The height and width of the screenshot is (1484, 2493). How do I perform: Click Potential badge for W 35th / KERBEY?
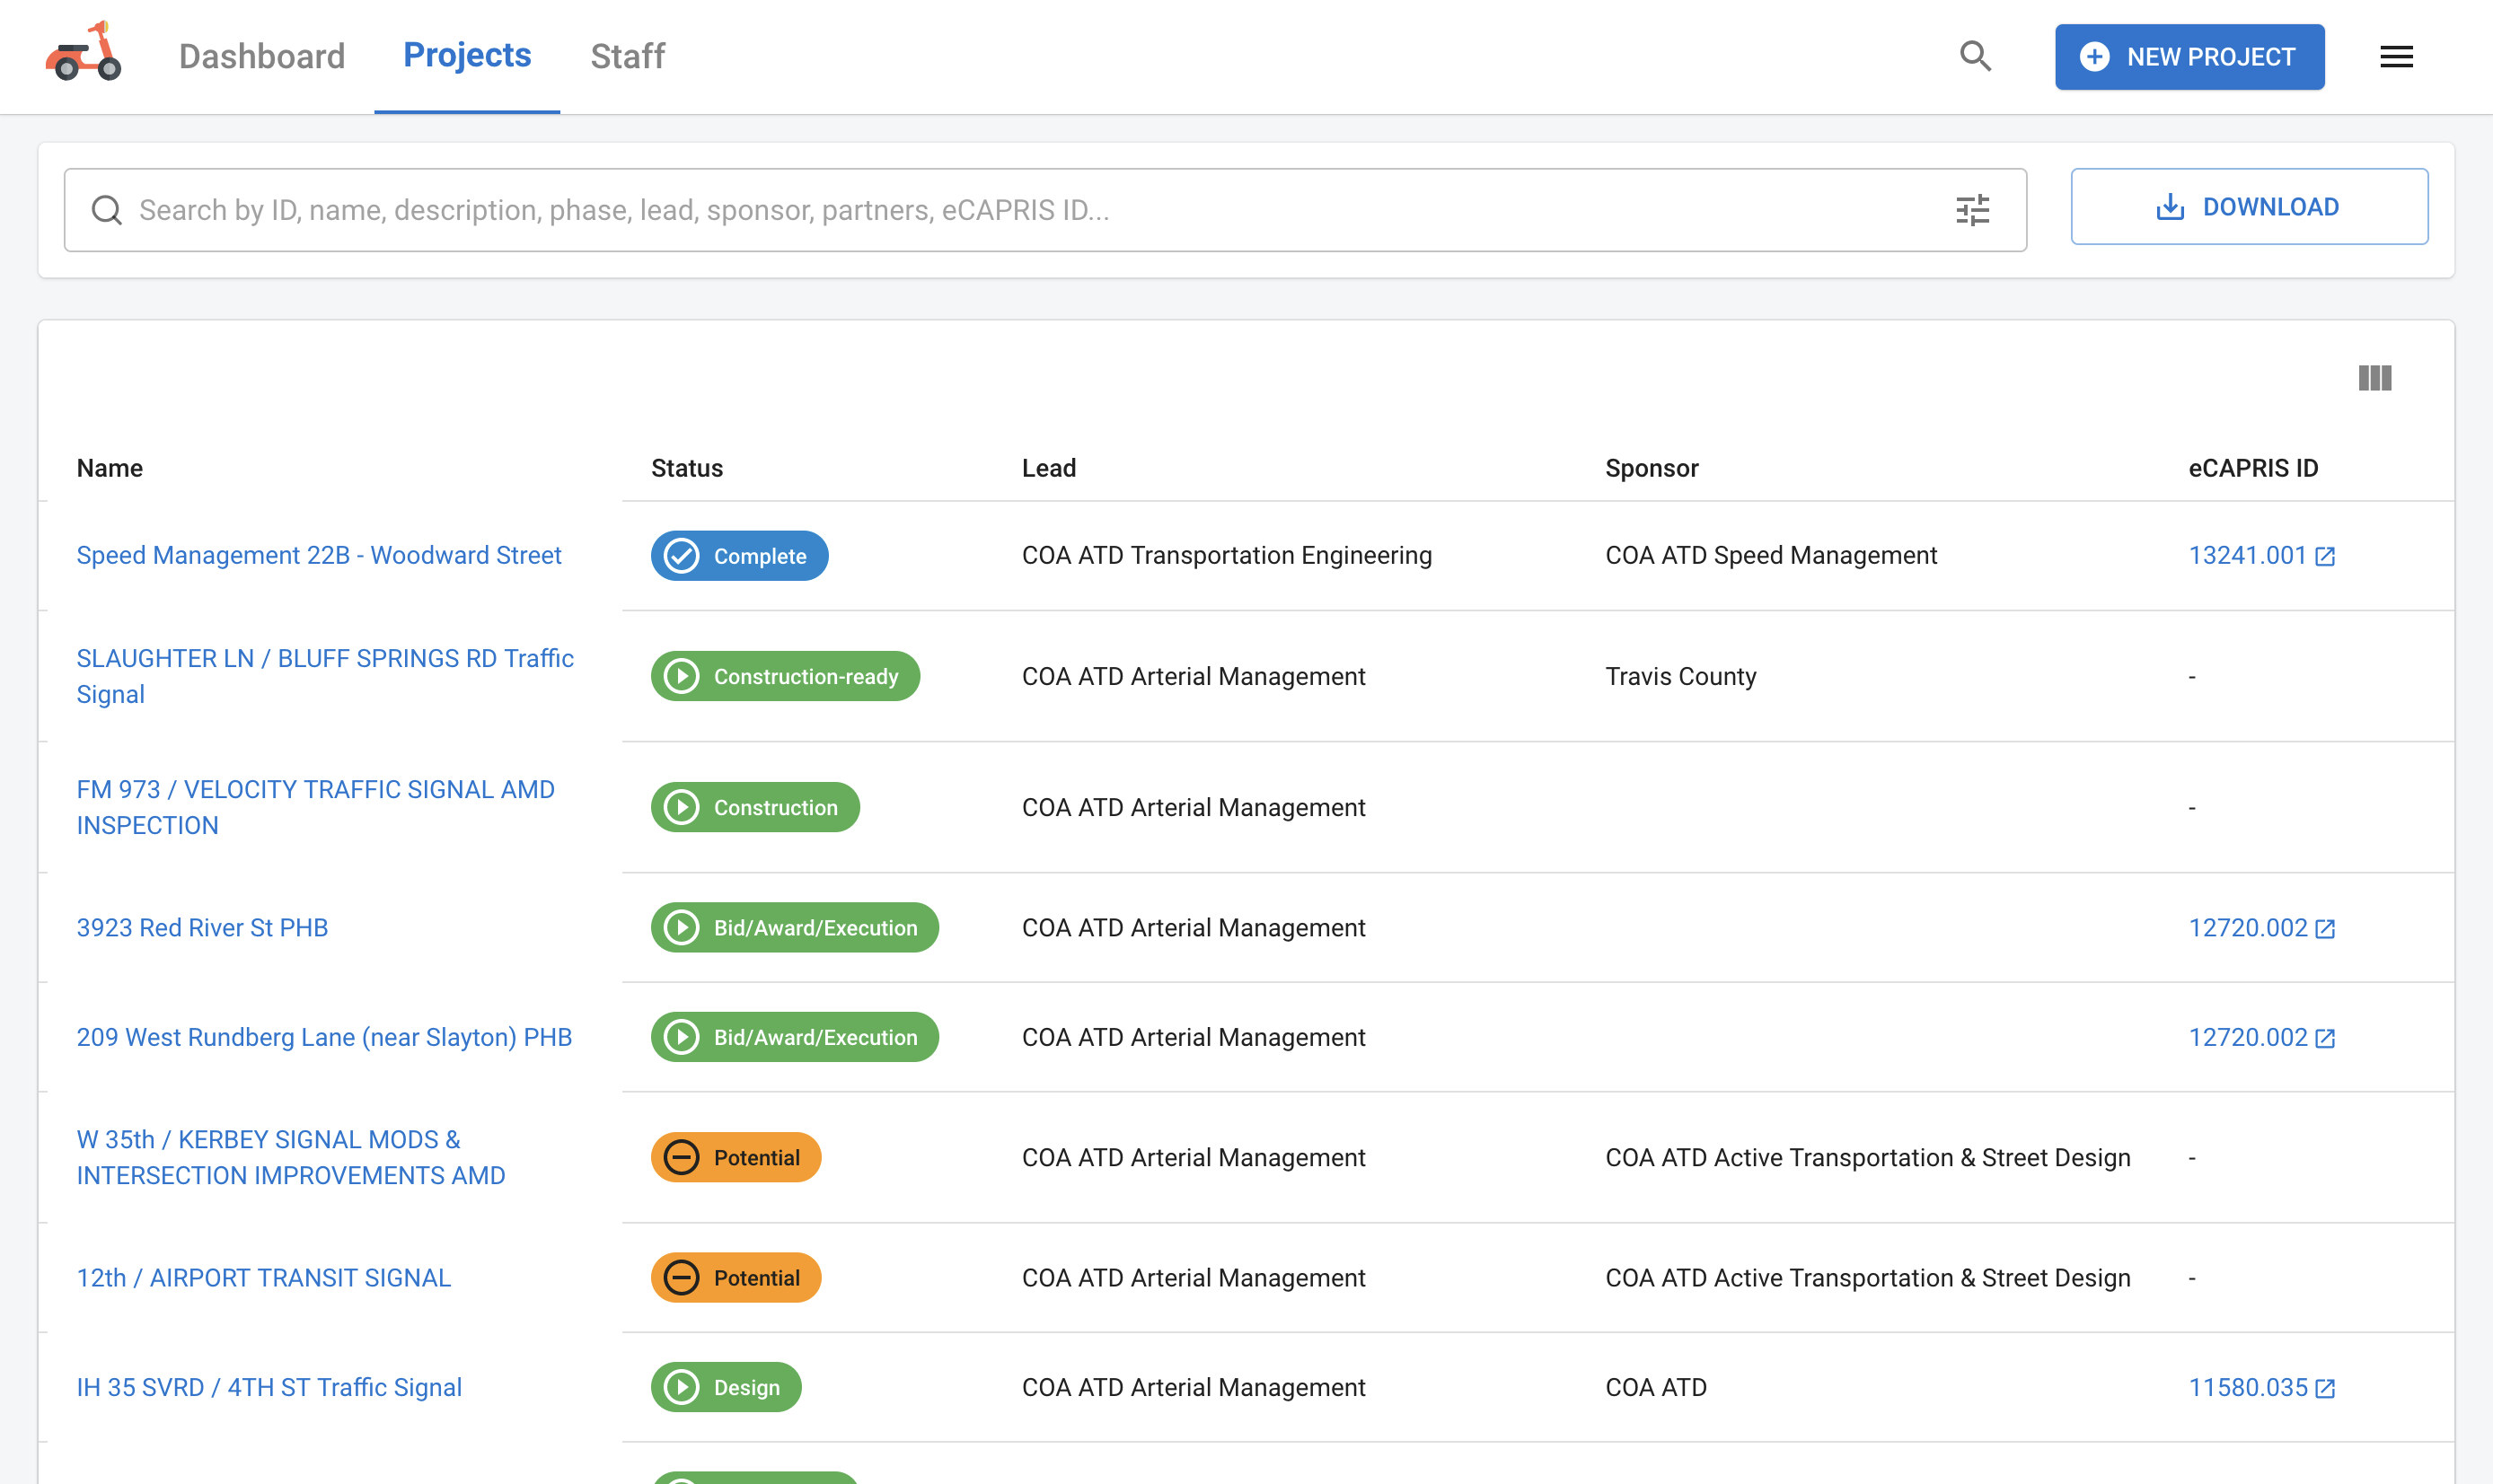point(736,1158)
